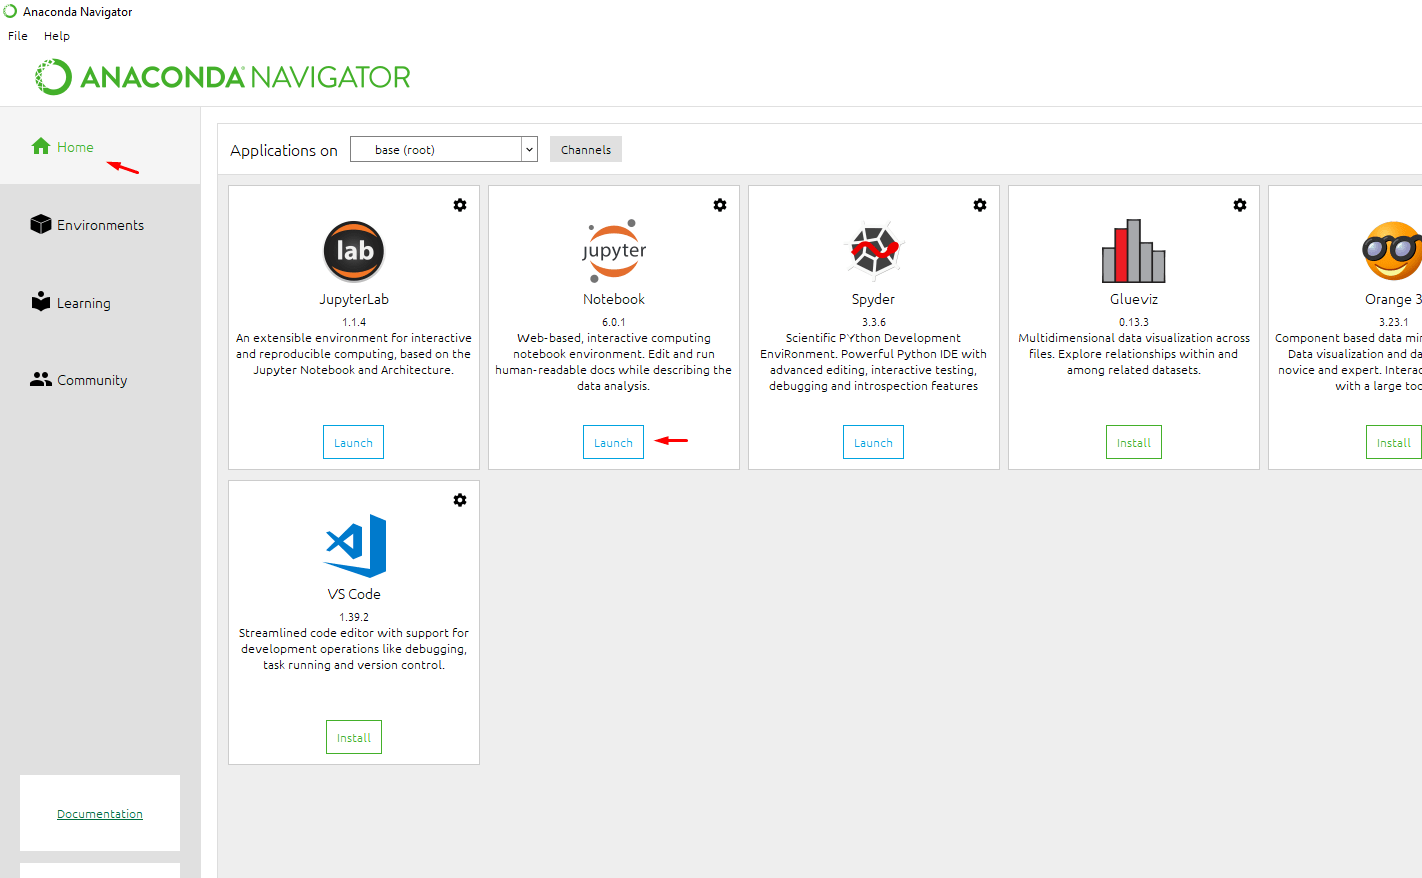Switch to the Community tab

92,380
